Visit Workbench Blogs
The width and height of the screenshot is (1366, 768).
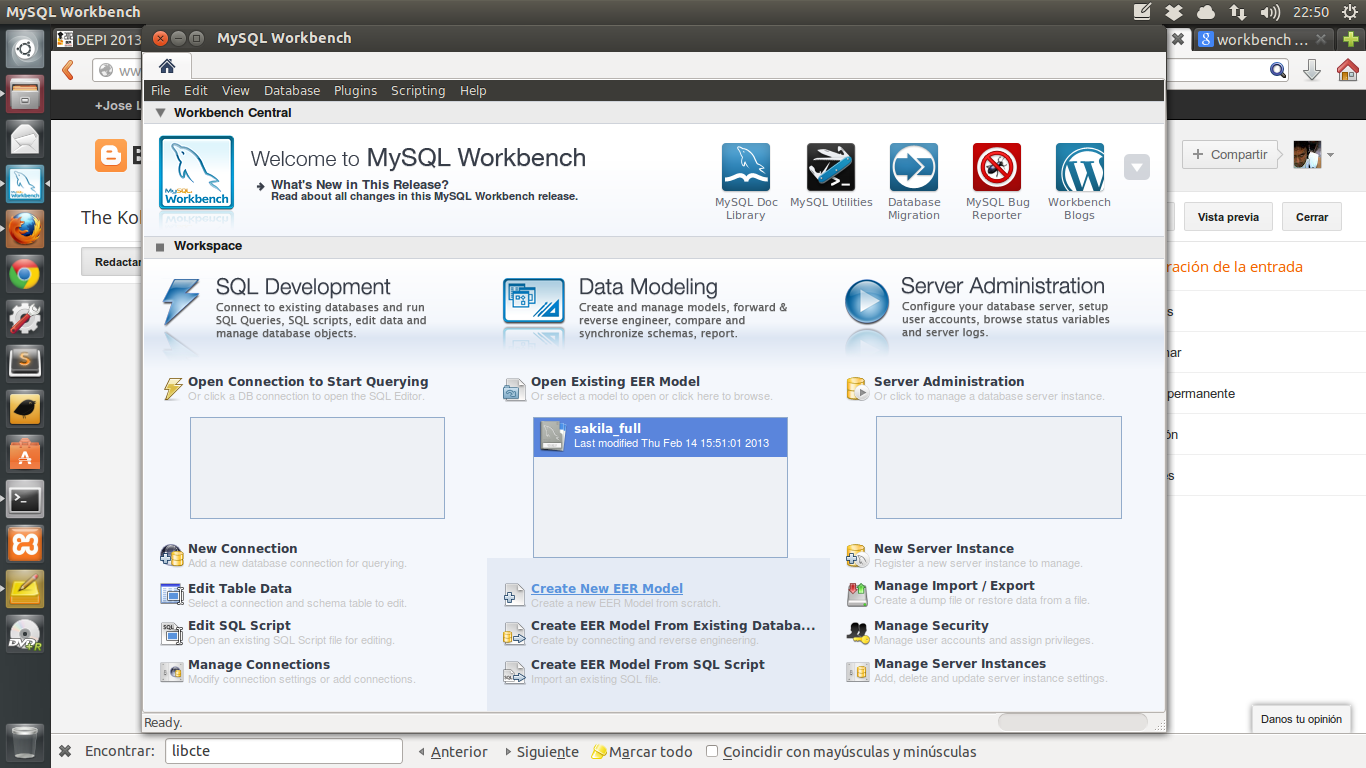click(1078, 166)
